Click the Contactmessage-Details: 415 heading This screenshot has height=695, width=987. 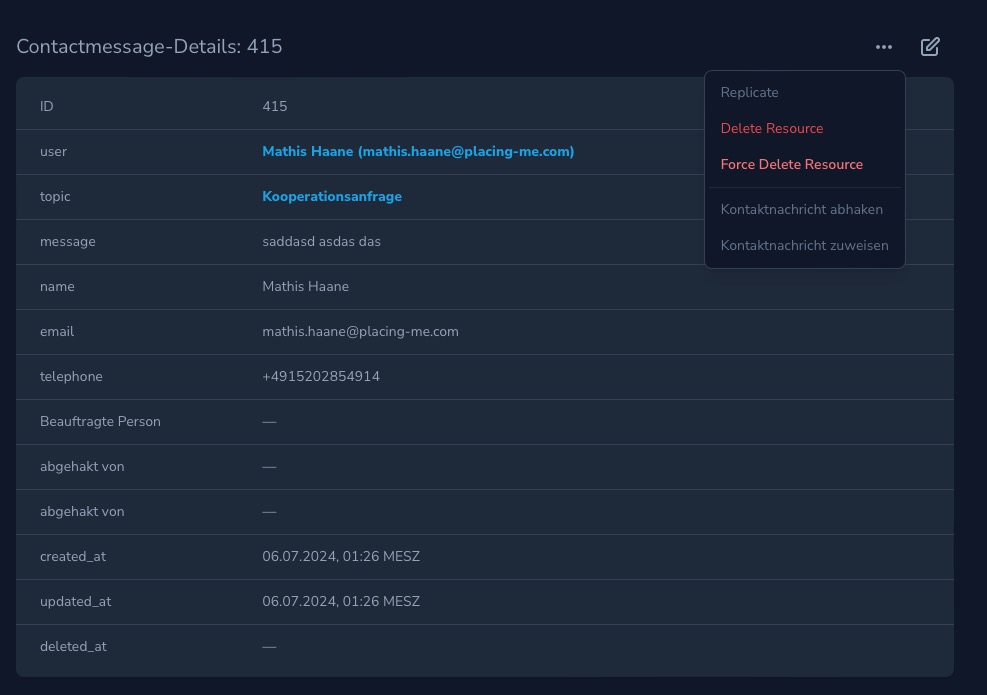[x=149, y=47]
